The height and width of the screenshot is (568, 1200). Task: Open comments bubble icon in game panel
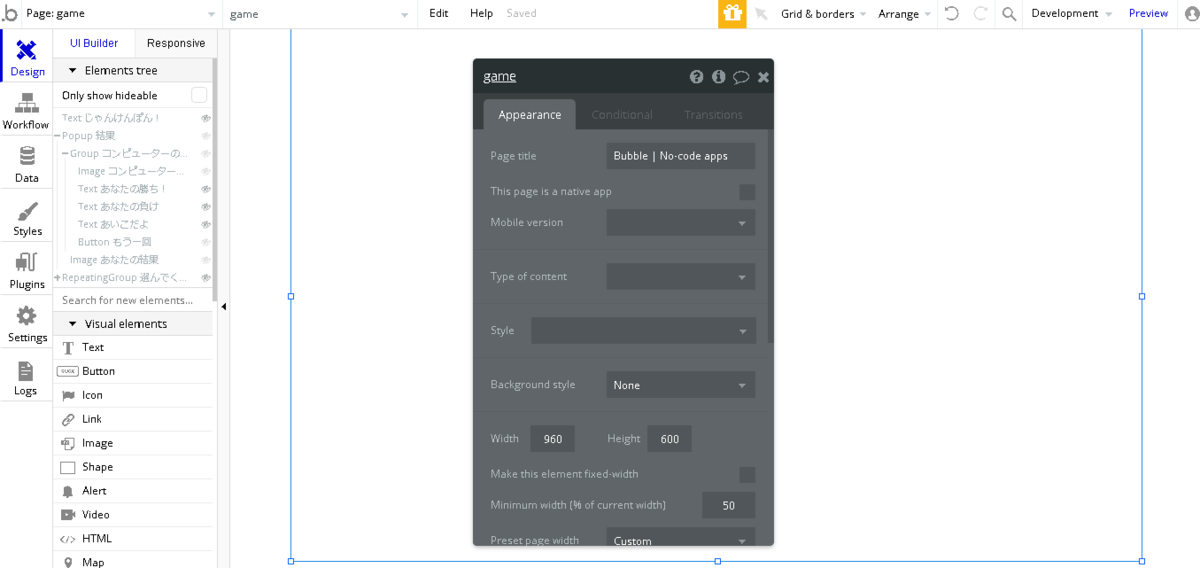click(x=741, y=77)
